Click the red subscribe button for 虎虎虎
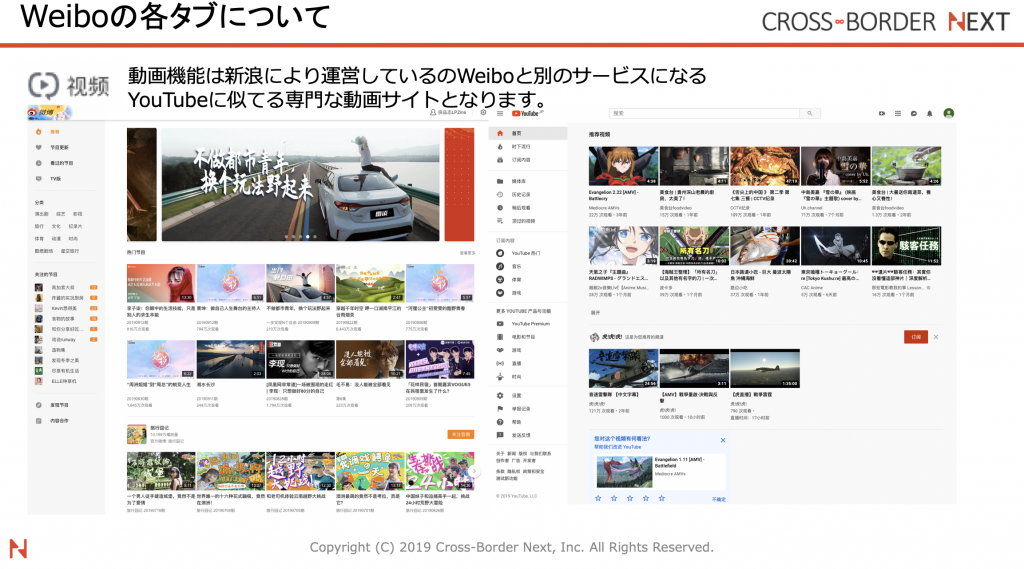 tap(916, 337)
